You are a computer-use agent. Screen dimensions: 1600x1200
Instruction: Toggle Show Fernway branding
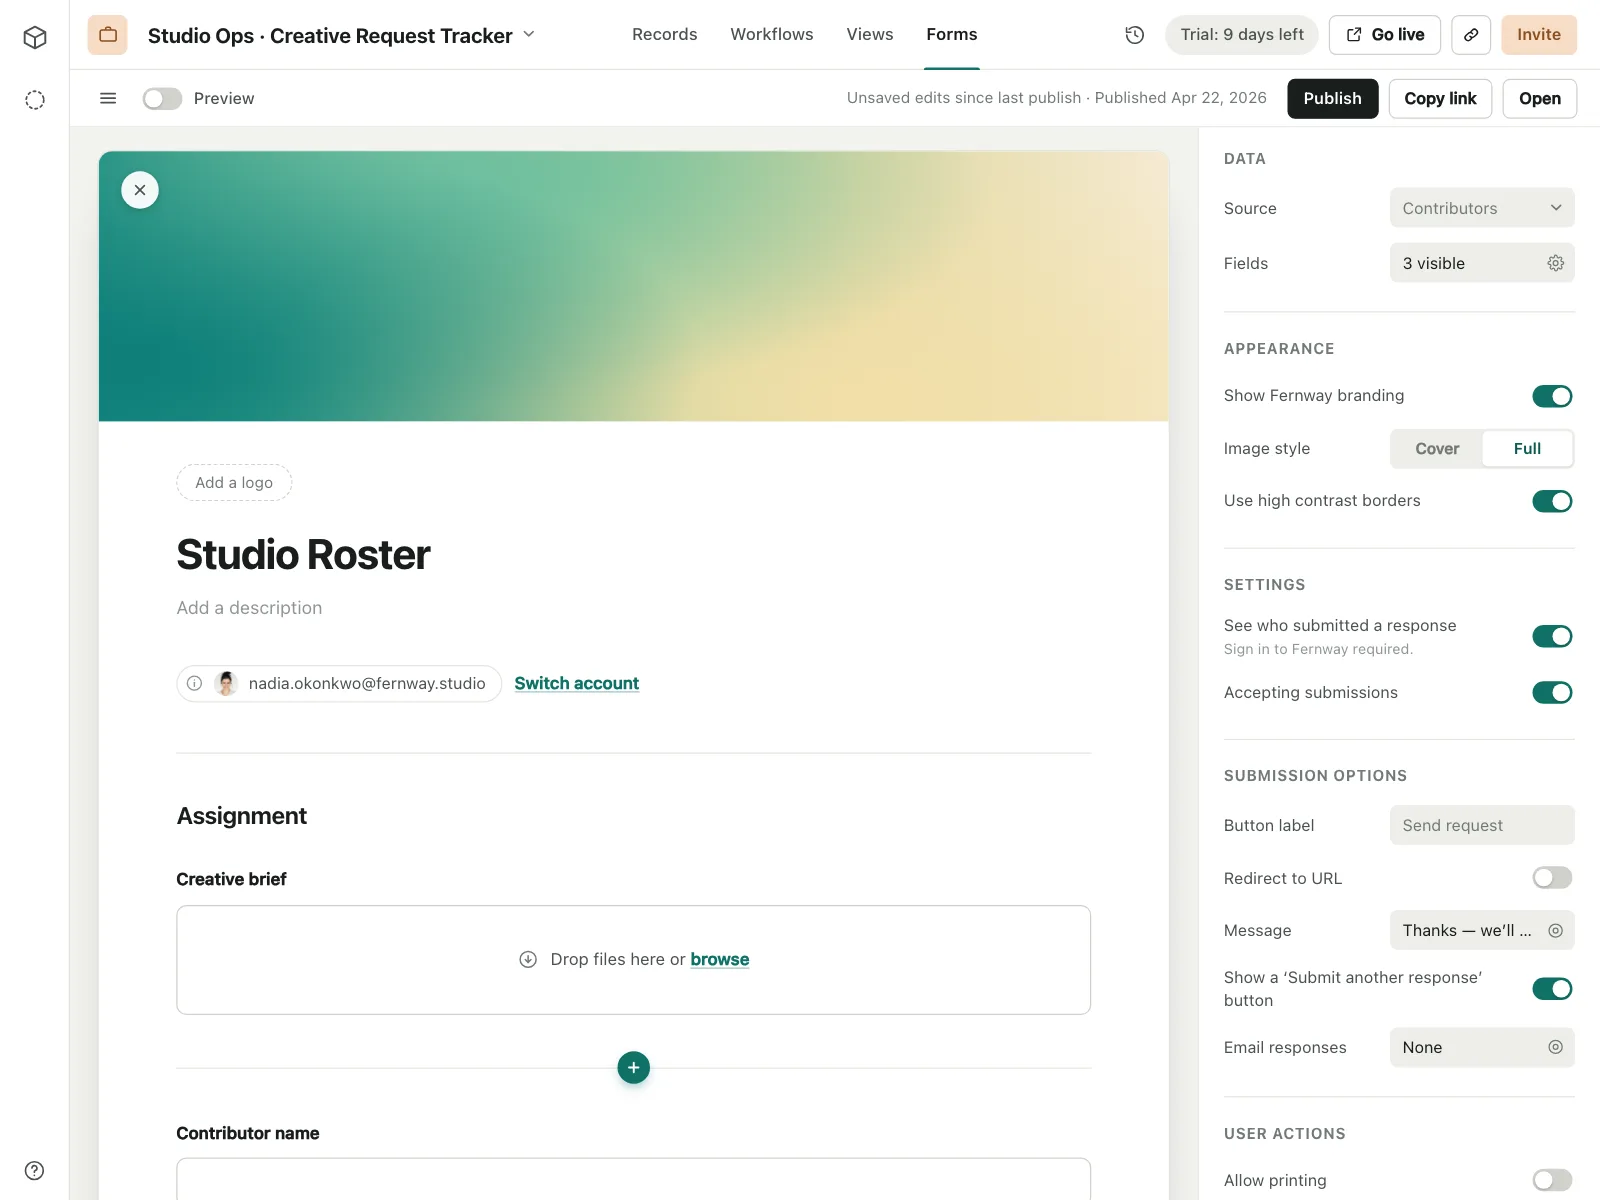click(1552, 397)
